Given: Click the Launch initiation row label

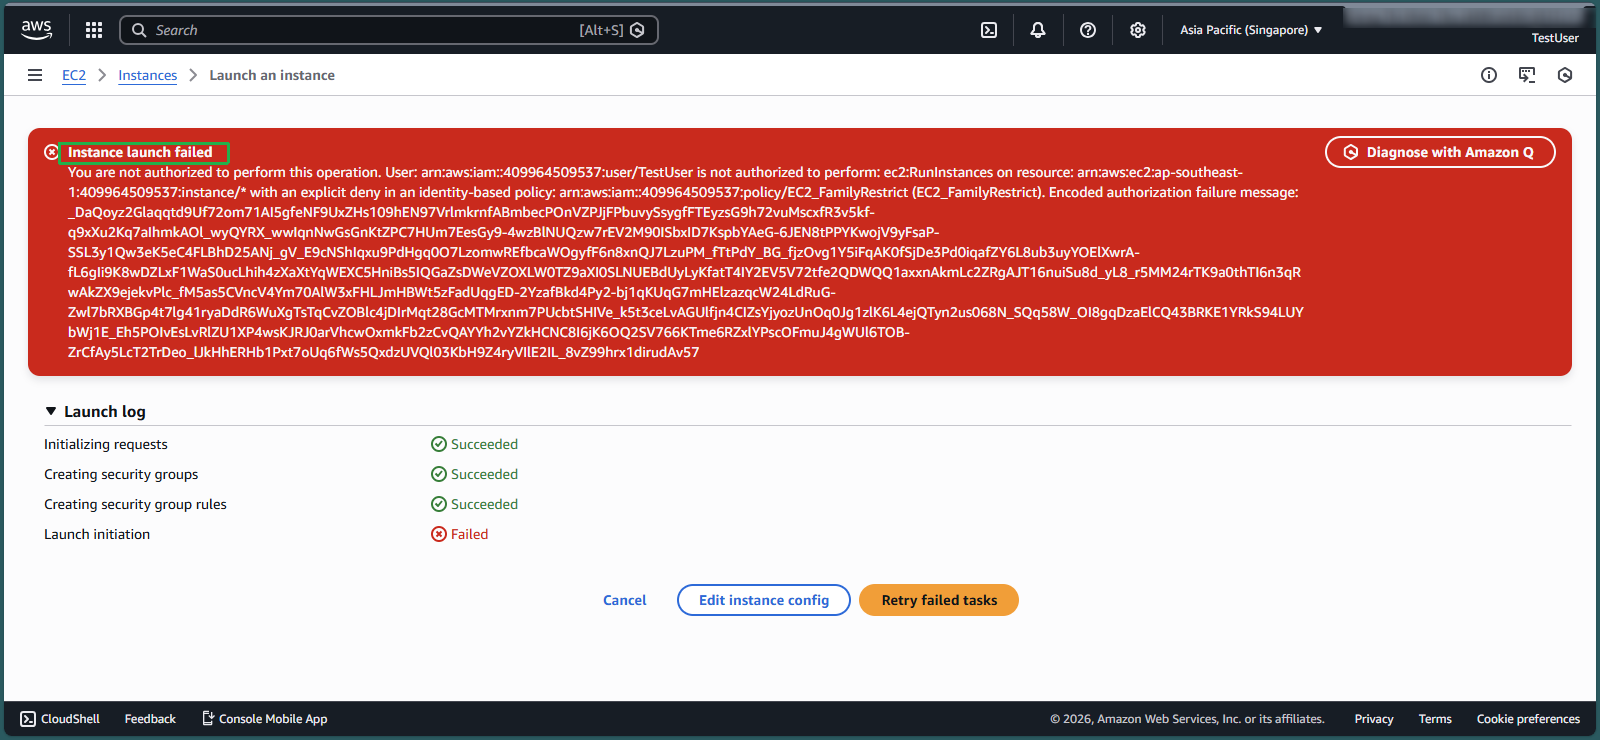Looking at the screenshot, I should click(97, 534).
